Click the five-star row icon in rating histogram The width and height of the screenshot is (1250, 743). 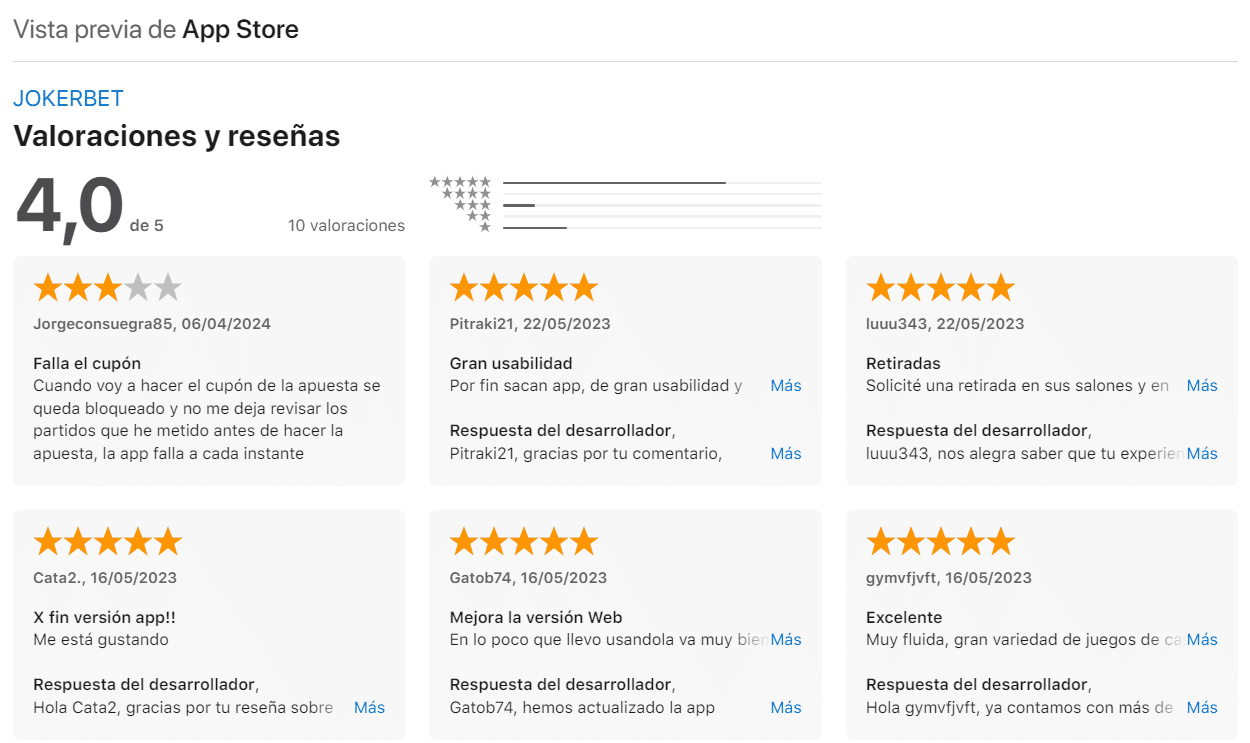pos(461,182)
